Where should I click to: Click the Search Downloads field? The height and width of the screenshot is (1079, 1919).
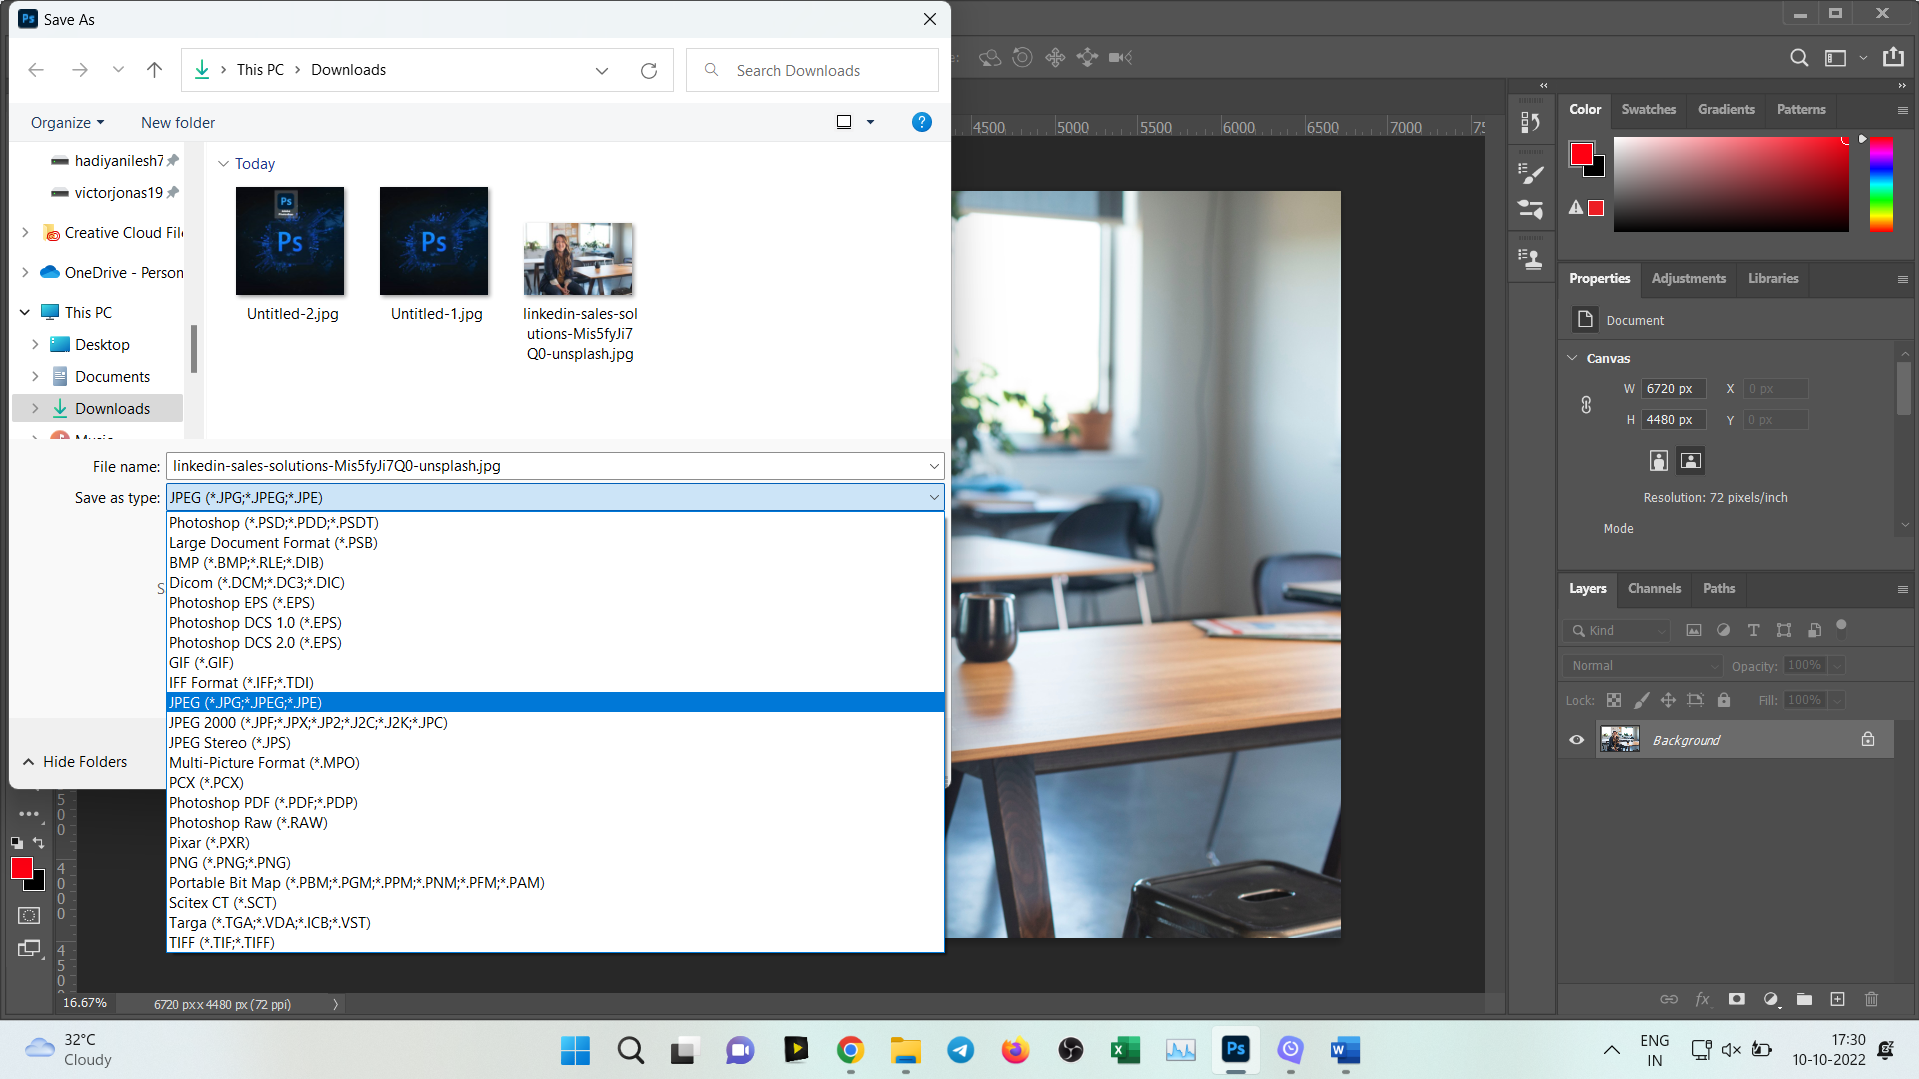click(x=812, y=70)
